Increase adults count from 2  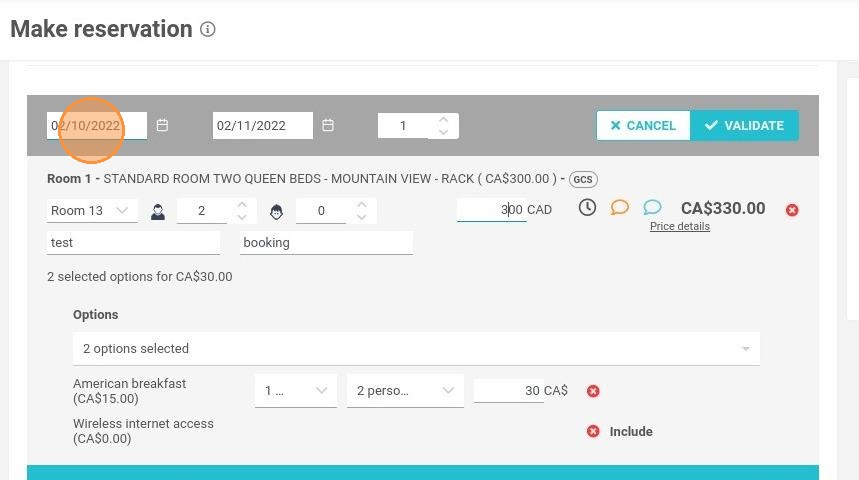(242, 204)
